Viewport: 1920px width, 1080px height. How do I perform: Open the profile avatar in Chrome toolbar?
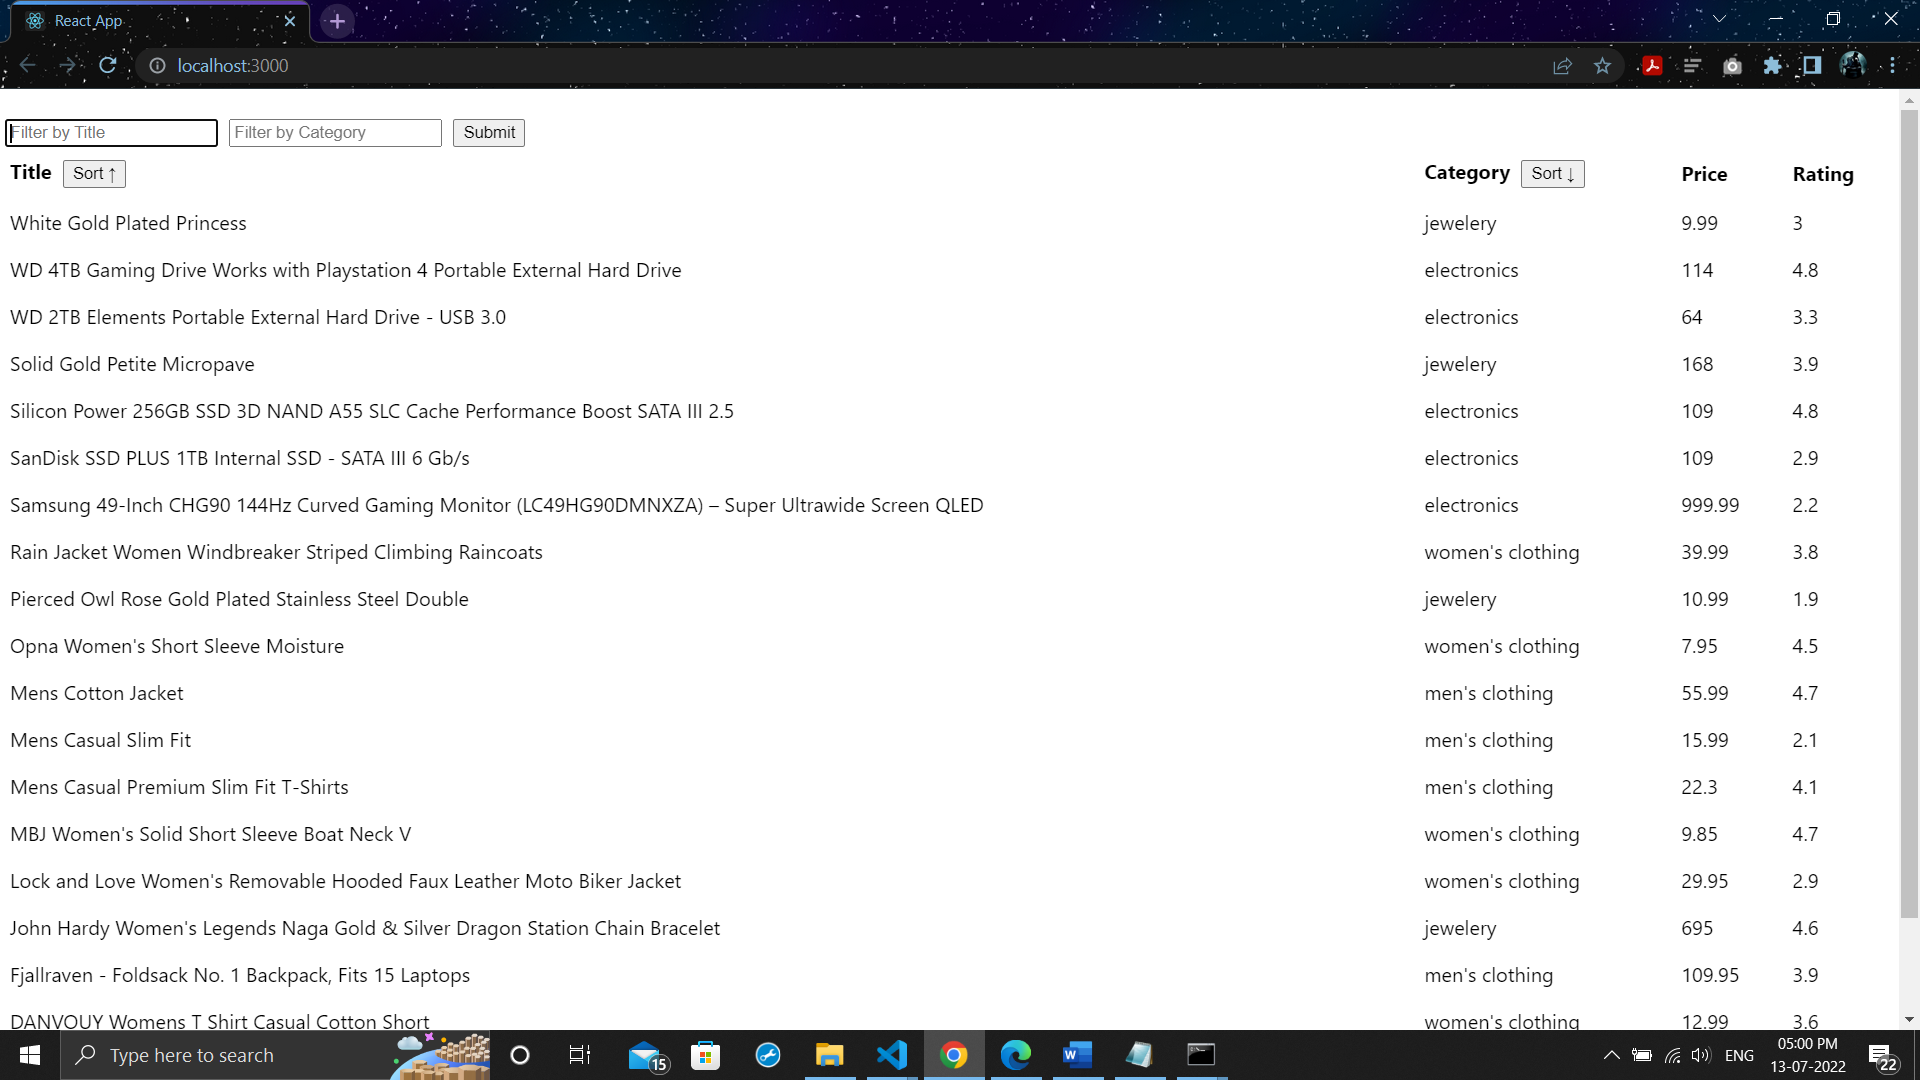pyautogui.click(x=1852, y=65)
